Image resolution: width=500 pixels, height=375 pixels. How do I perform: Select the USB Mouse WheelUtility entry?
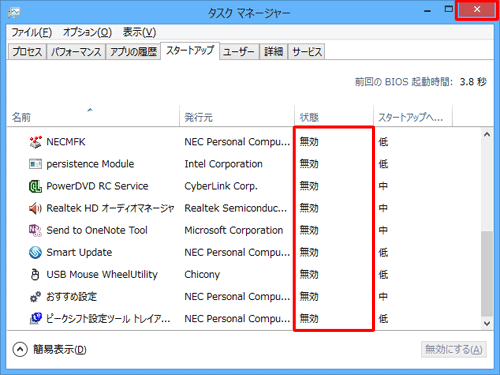point(102,275)
